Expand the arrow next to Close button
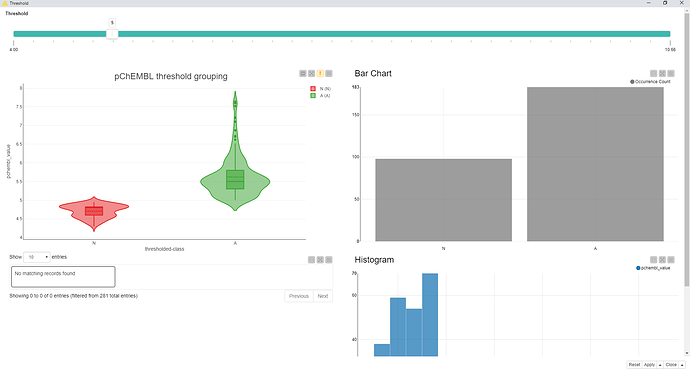Image resolution: width=690 pixels, height=373 pixels. (x=682, y=365)
